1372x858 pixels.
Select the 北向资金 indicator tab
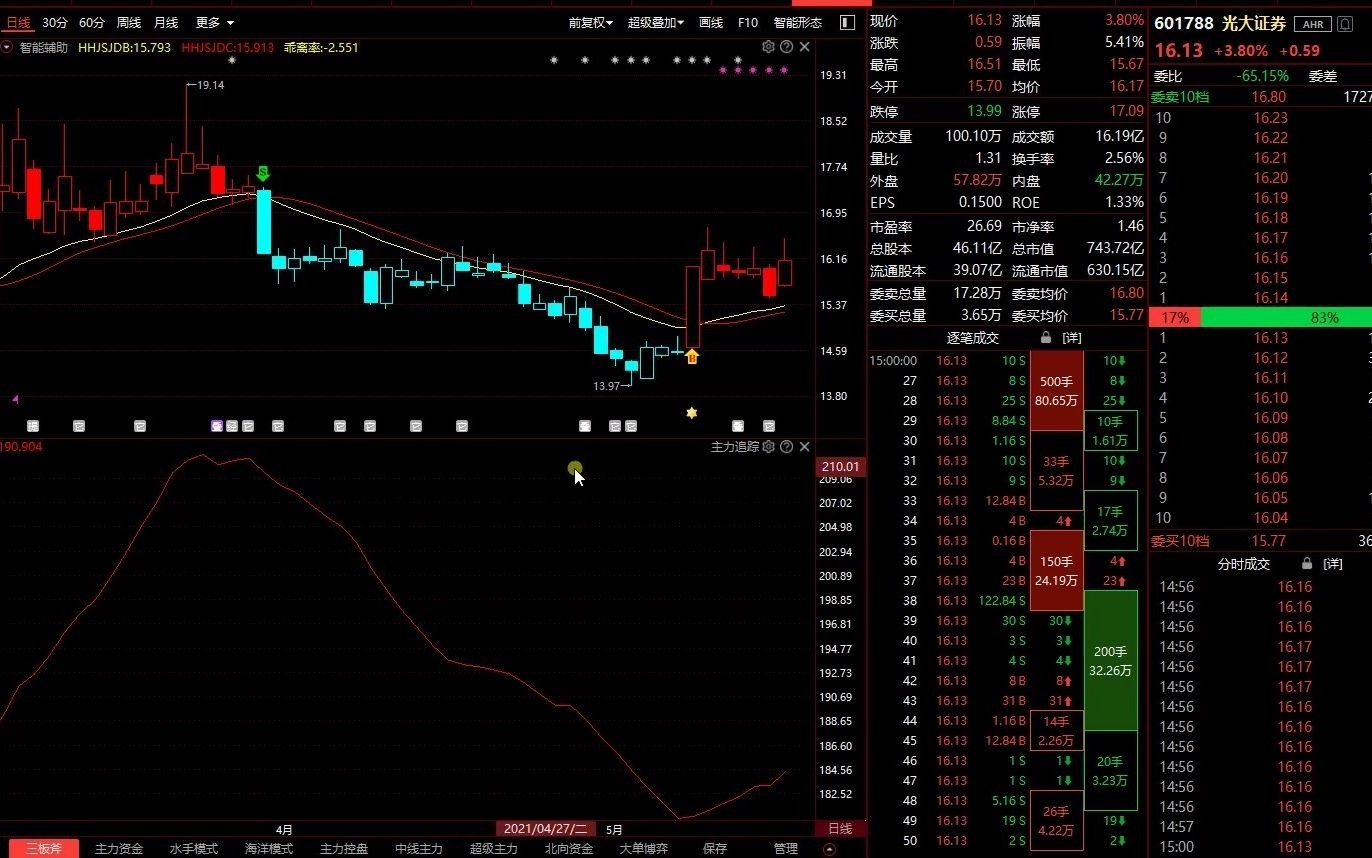(569, 849)
